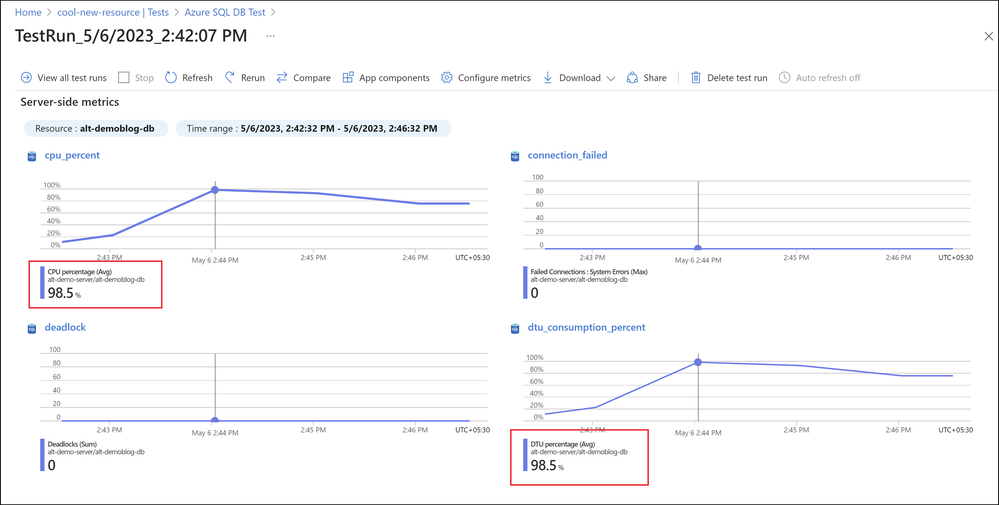Viewport: 999px width, 505px height.
Task: Click the cpu_percent chart data point
Action: [x=215, y=190]
